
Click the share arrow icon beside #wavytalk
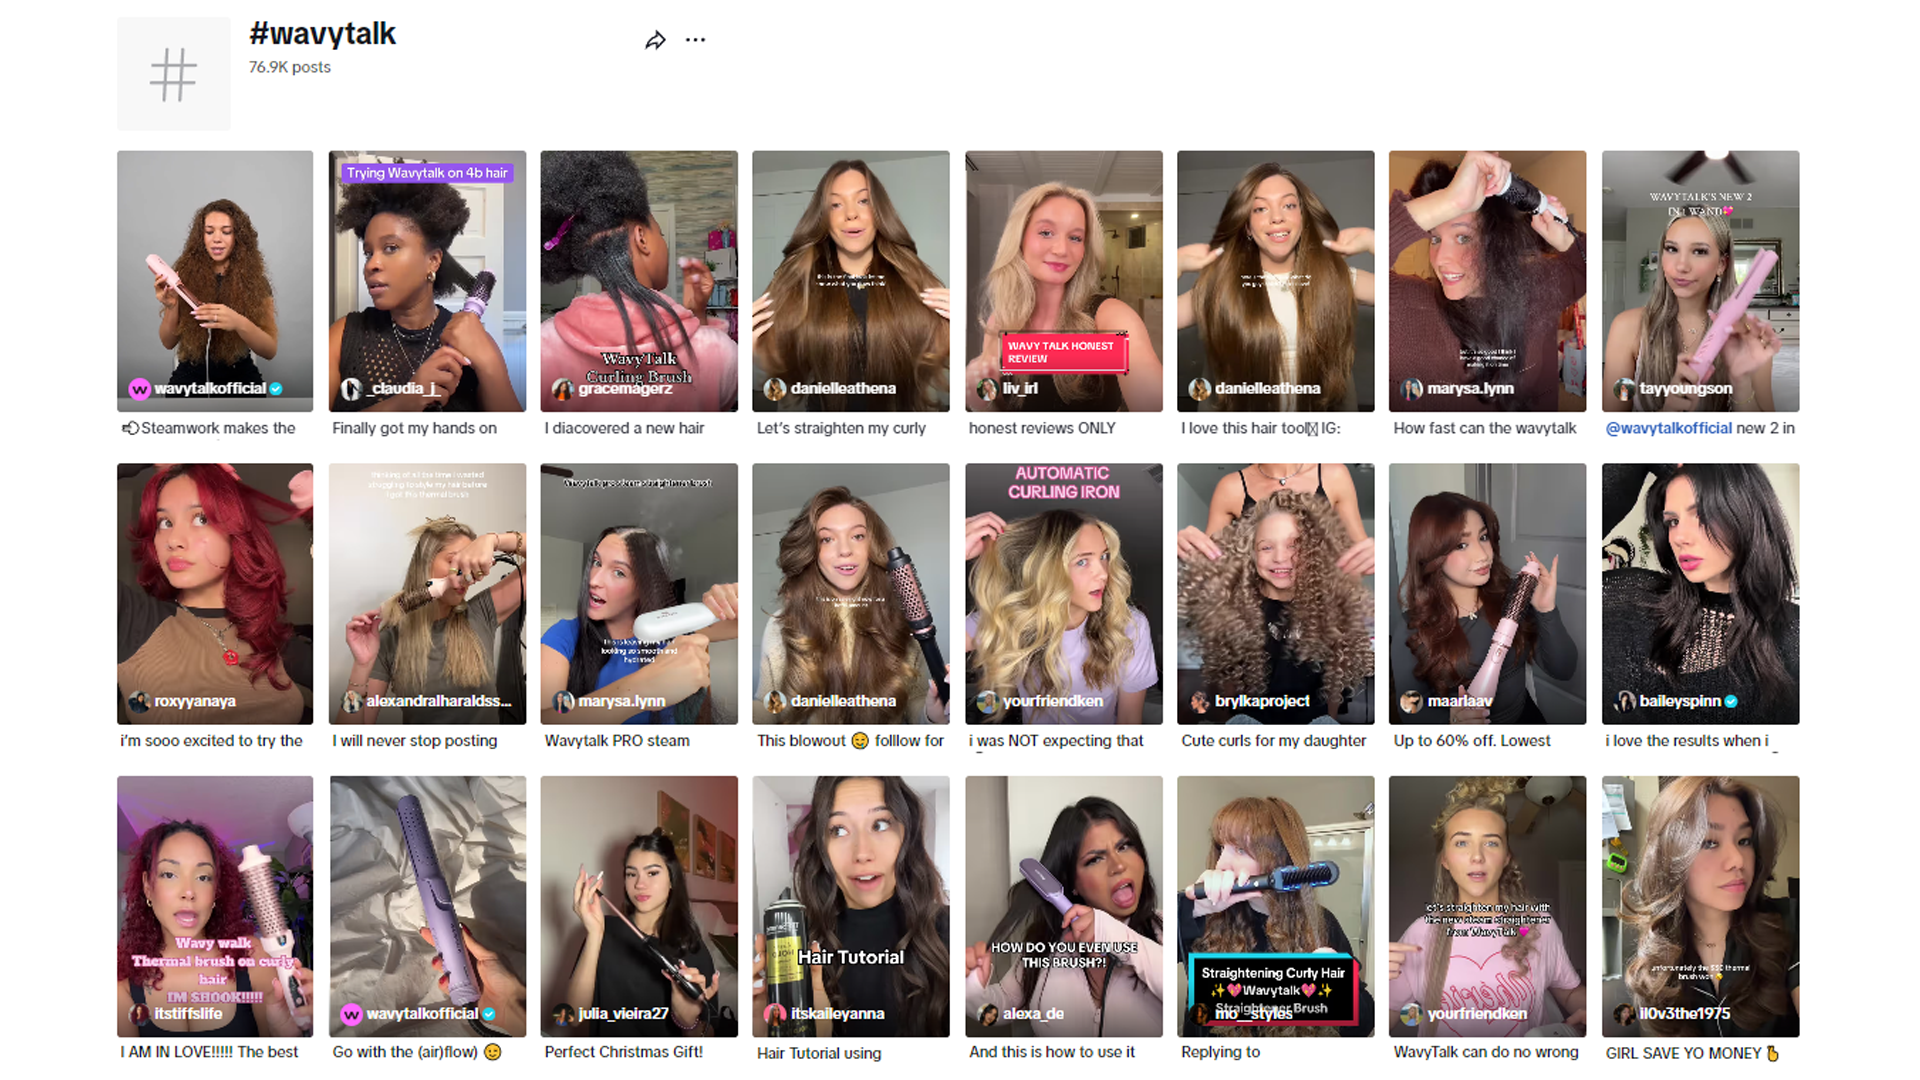[x=655, y=40]
